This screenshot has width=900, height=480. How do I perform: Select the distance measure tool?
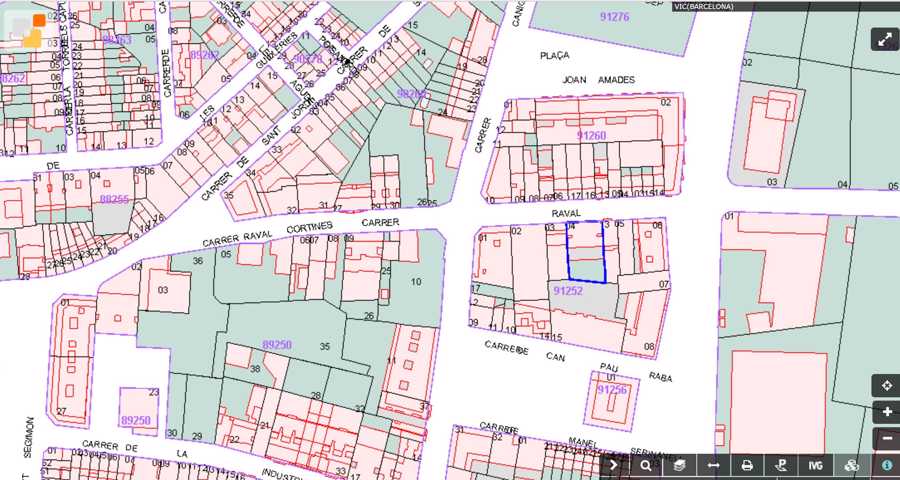(x=713, y=465)
